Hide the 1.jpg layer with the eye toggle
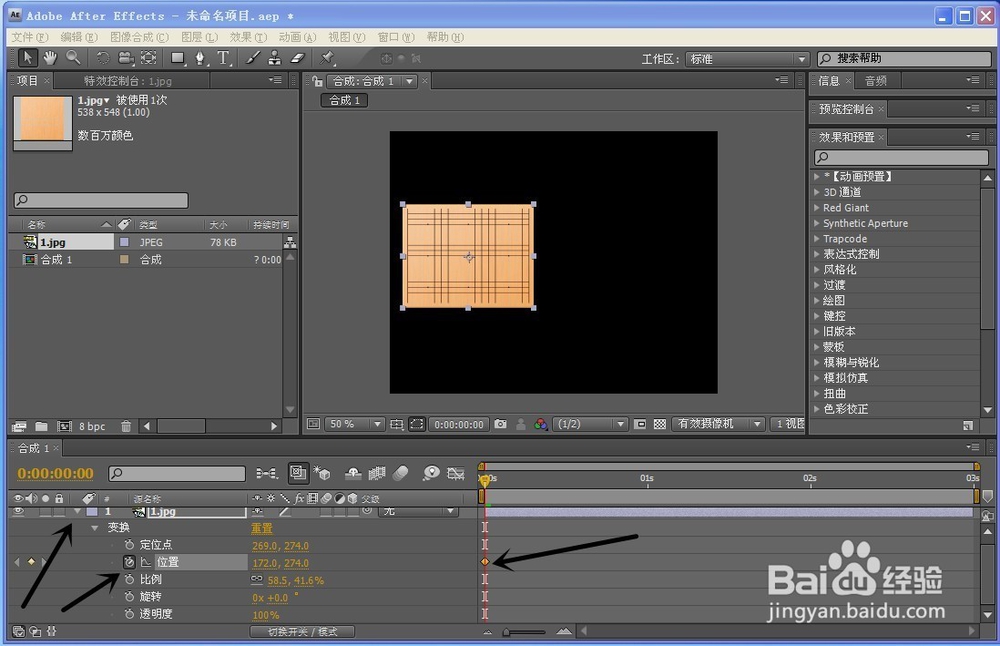Viewport: 1000px width, 646px height. point(19,511)
